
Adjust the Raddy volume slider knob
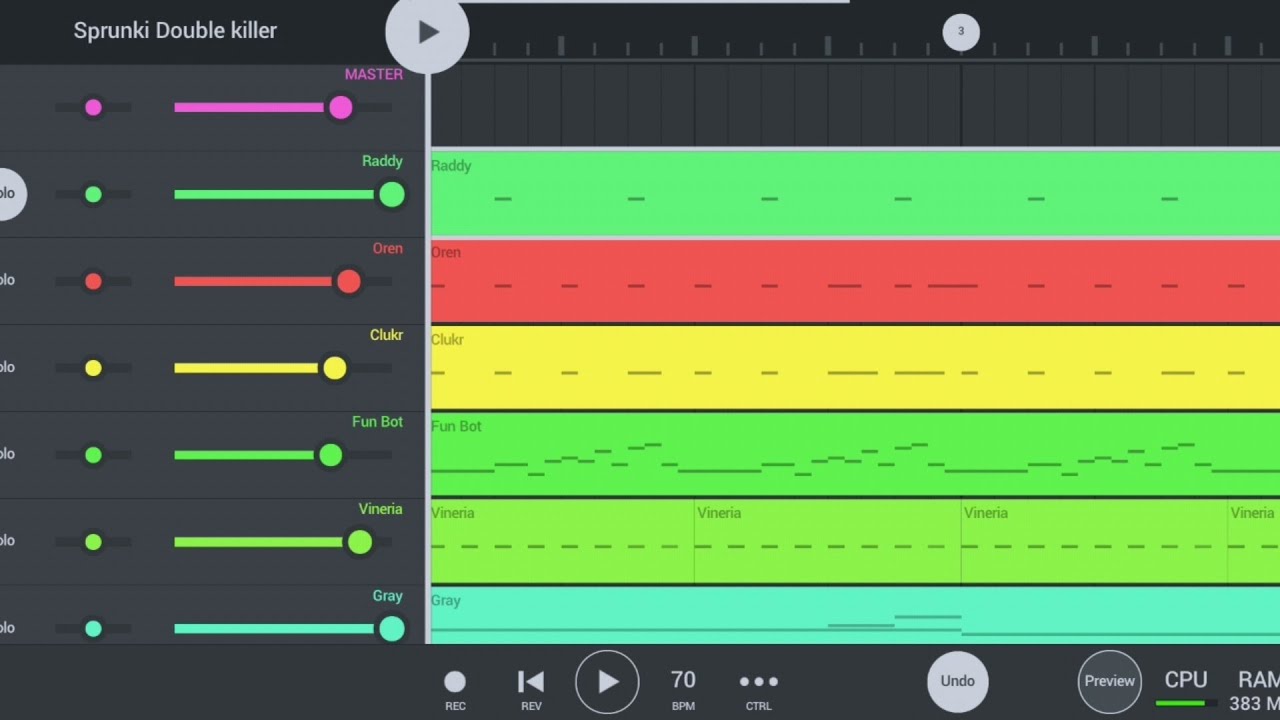[x=392, y=195]
